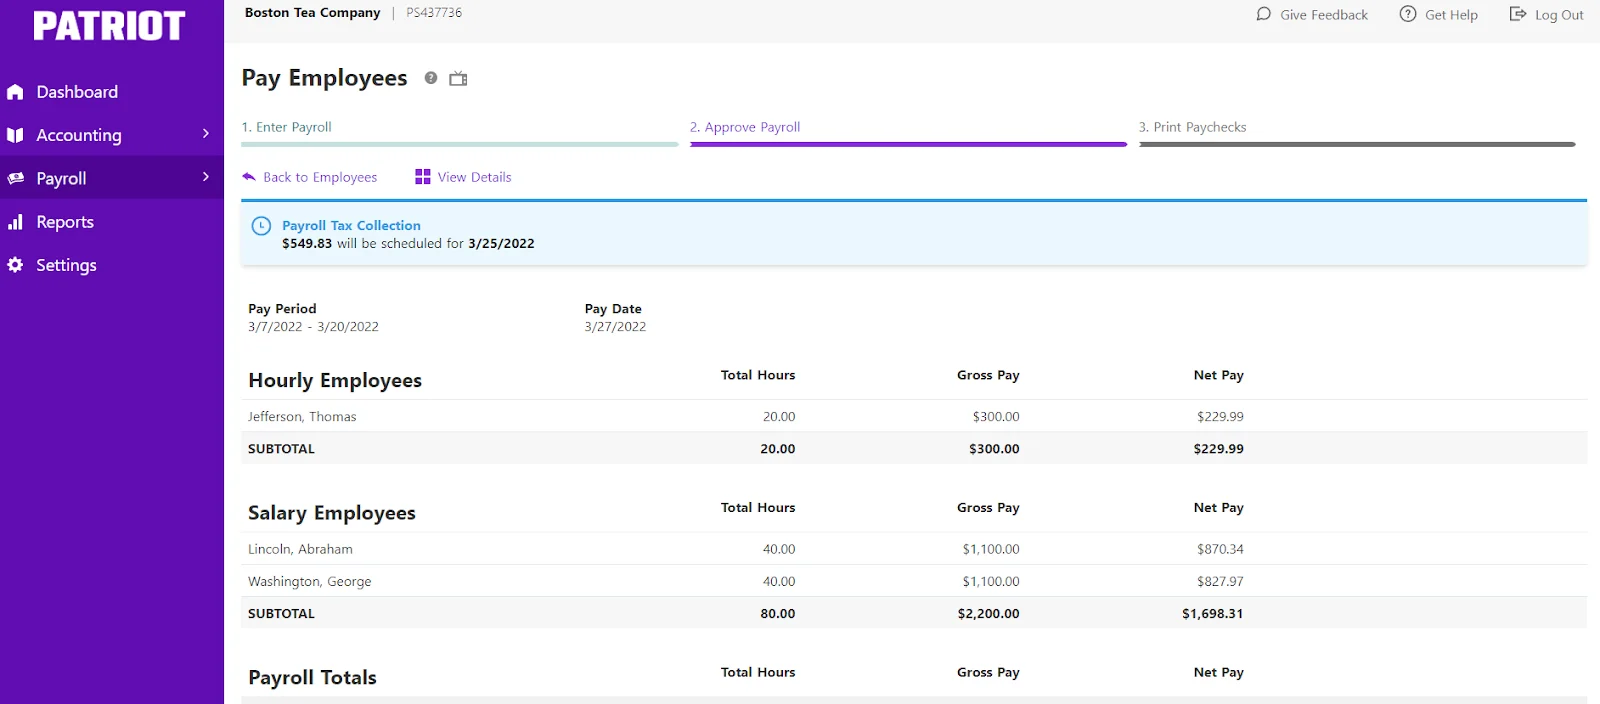Screen dimensions: 1600x704
Task: Click the Accounting book icon
Action: (15, 135)
